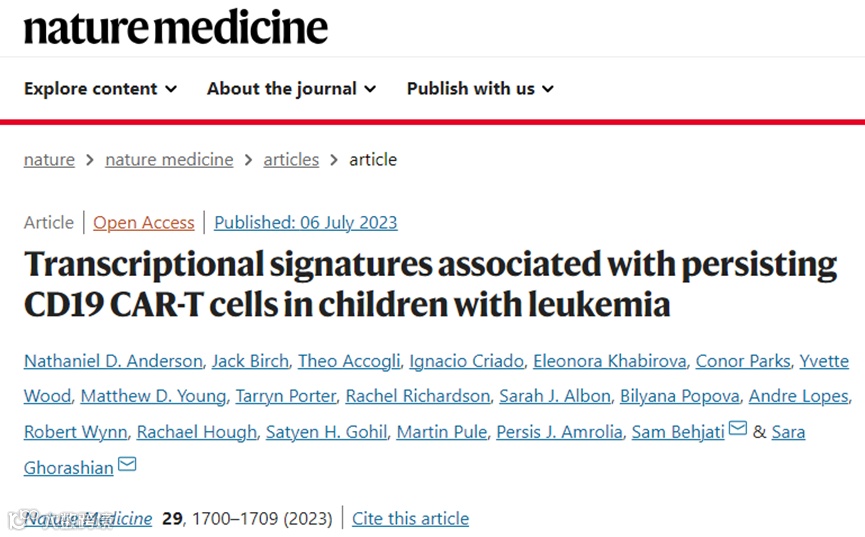This screenshot has height=537, width=865.
Task: Click envelope icon next to Sam Behjati
Action: 738,429
